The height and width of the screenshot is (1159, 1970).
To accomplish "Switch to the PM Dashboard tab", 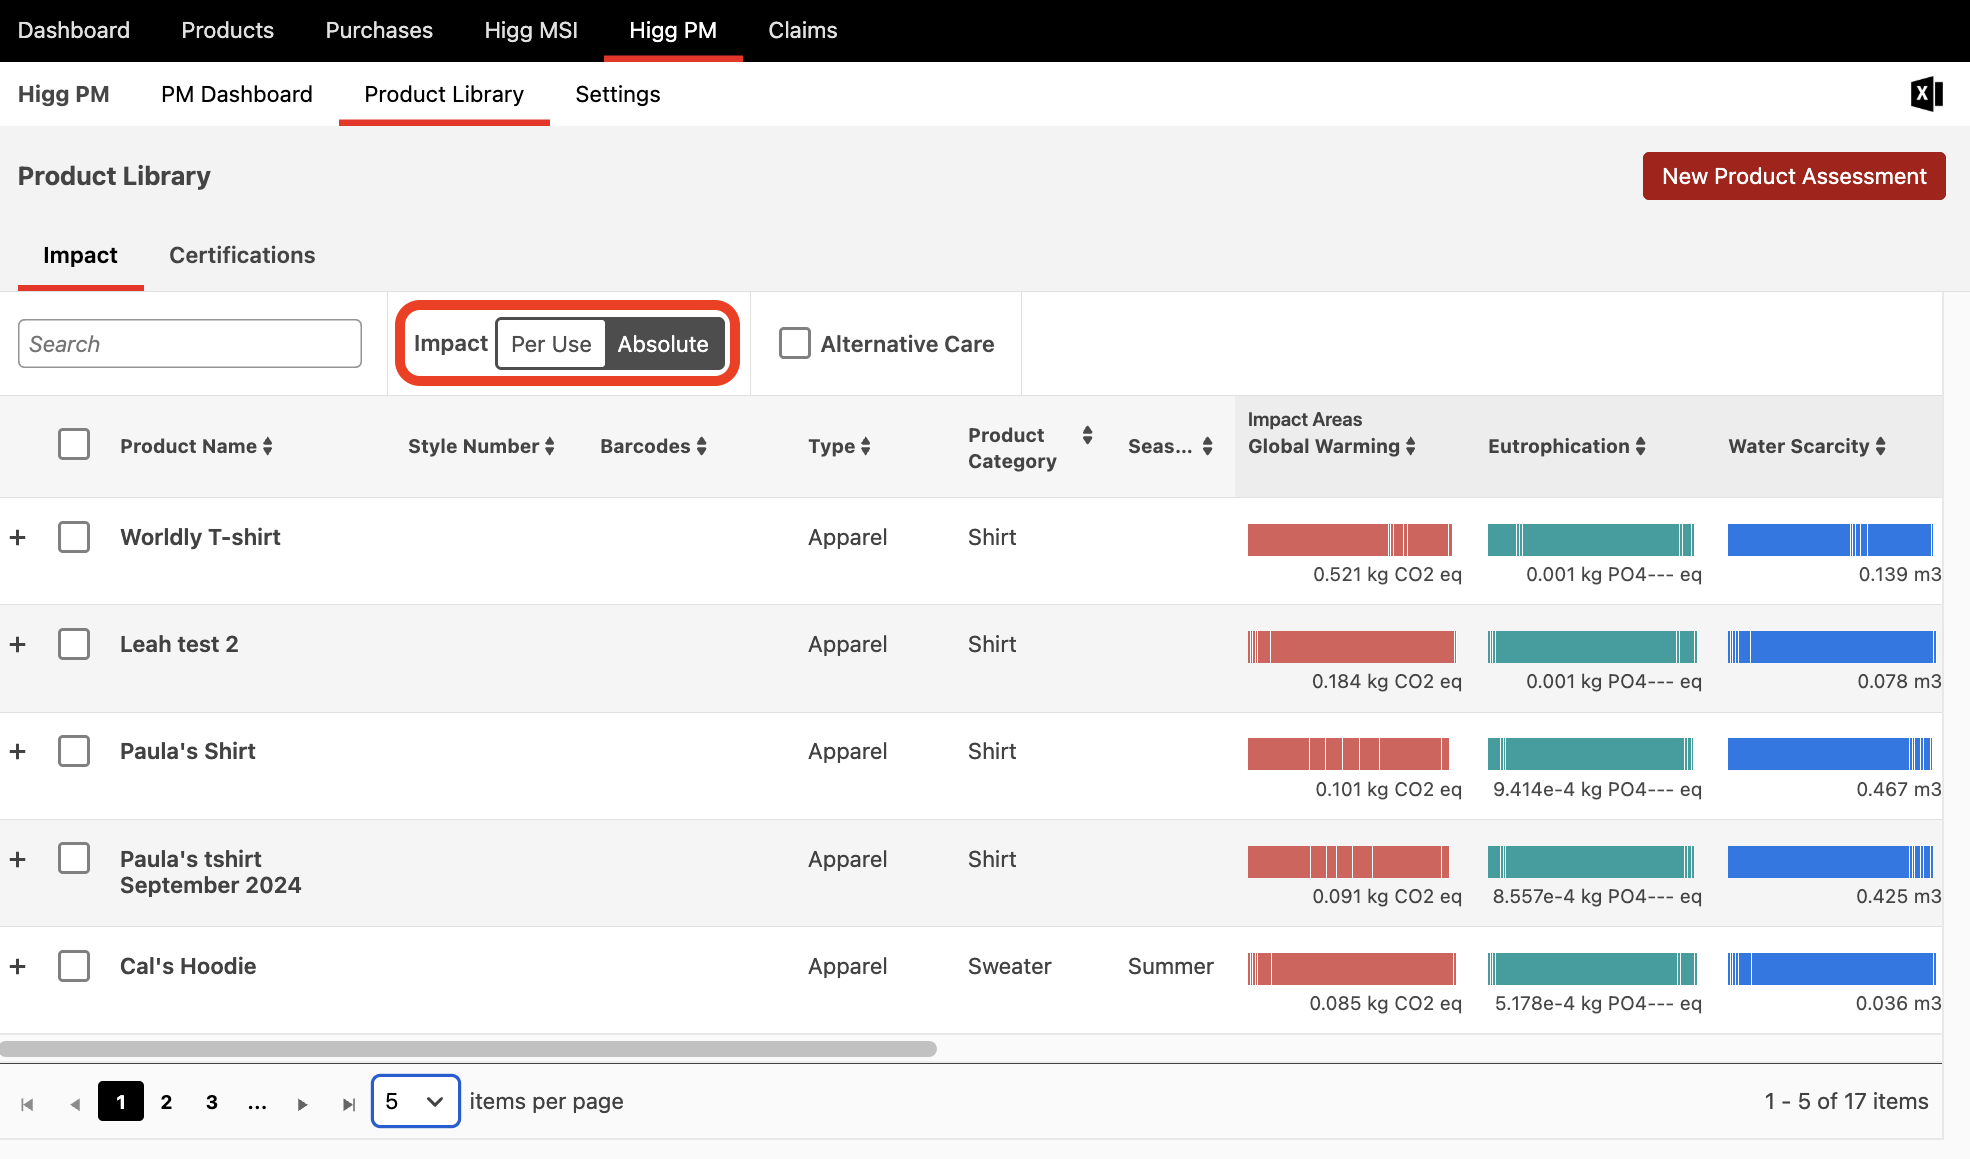I will (x=237, y=94).
